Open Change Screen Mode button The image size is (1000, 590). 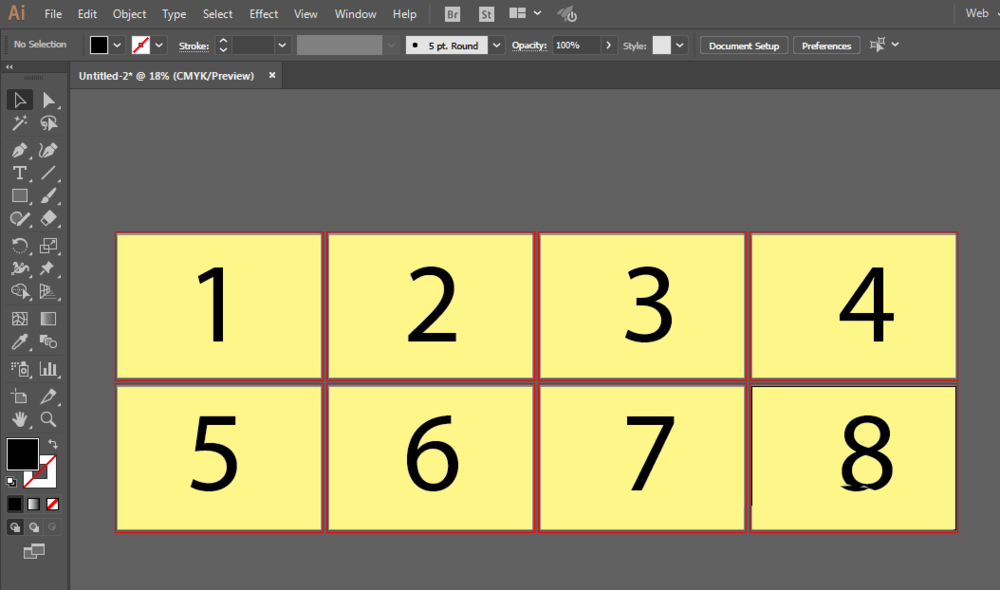coord(34,551)
